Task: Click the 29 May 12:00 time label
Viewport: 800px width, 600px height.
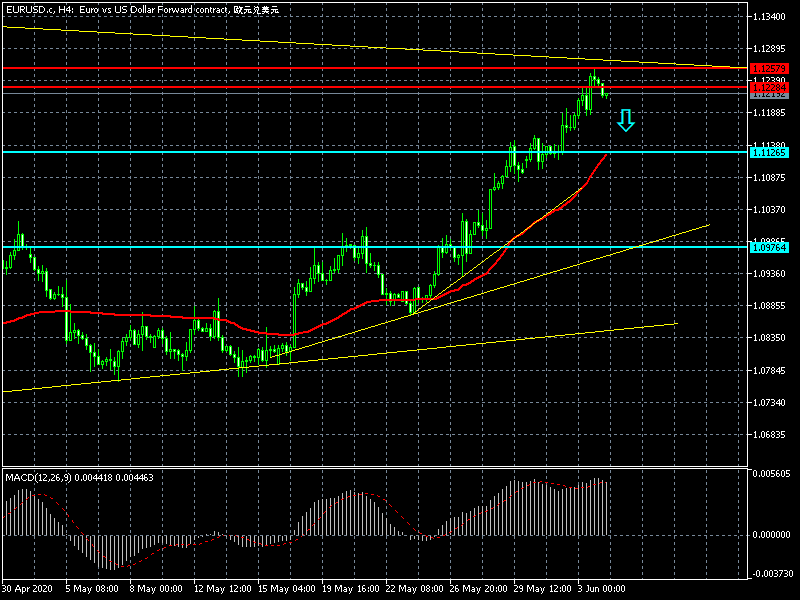Action: (542, 588)
